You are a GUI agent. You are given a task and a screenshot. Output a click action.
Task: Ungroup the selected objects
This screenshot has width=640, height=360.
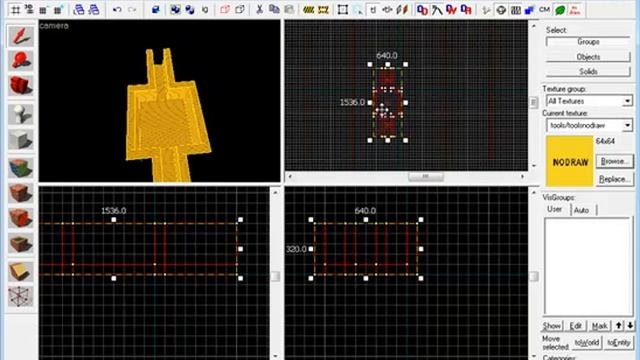[190, 9]
